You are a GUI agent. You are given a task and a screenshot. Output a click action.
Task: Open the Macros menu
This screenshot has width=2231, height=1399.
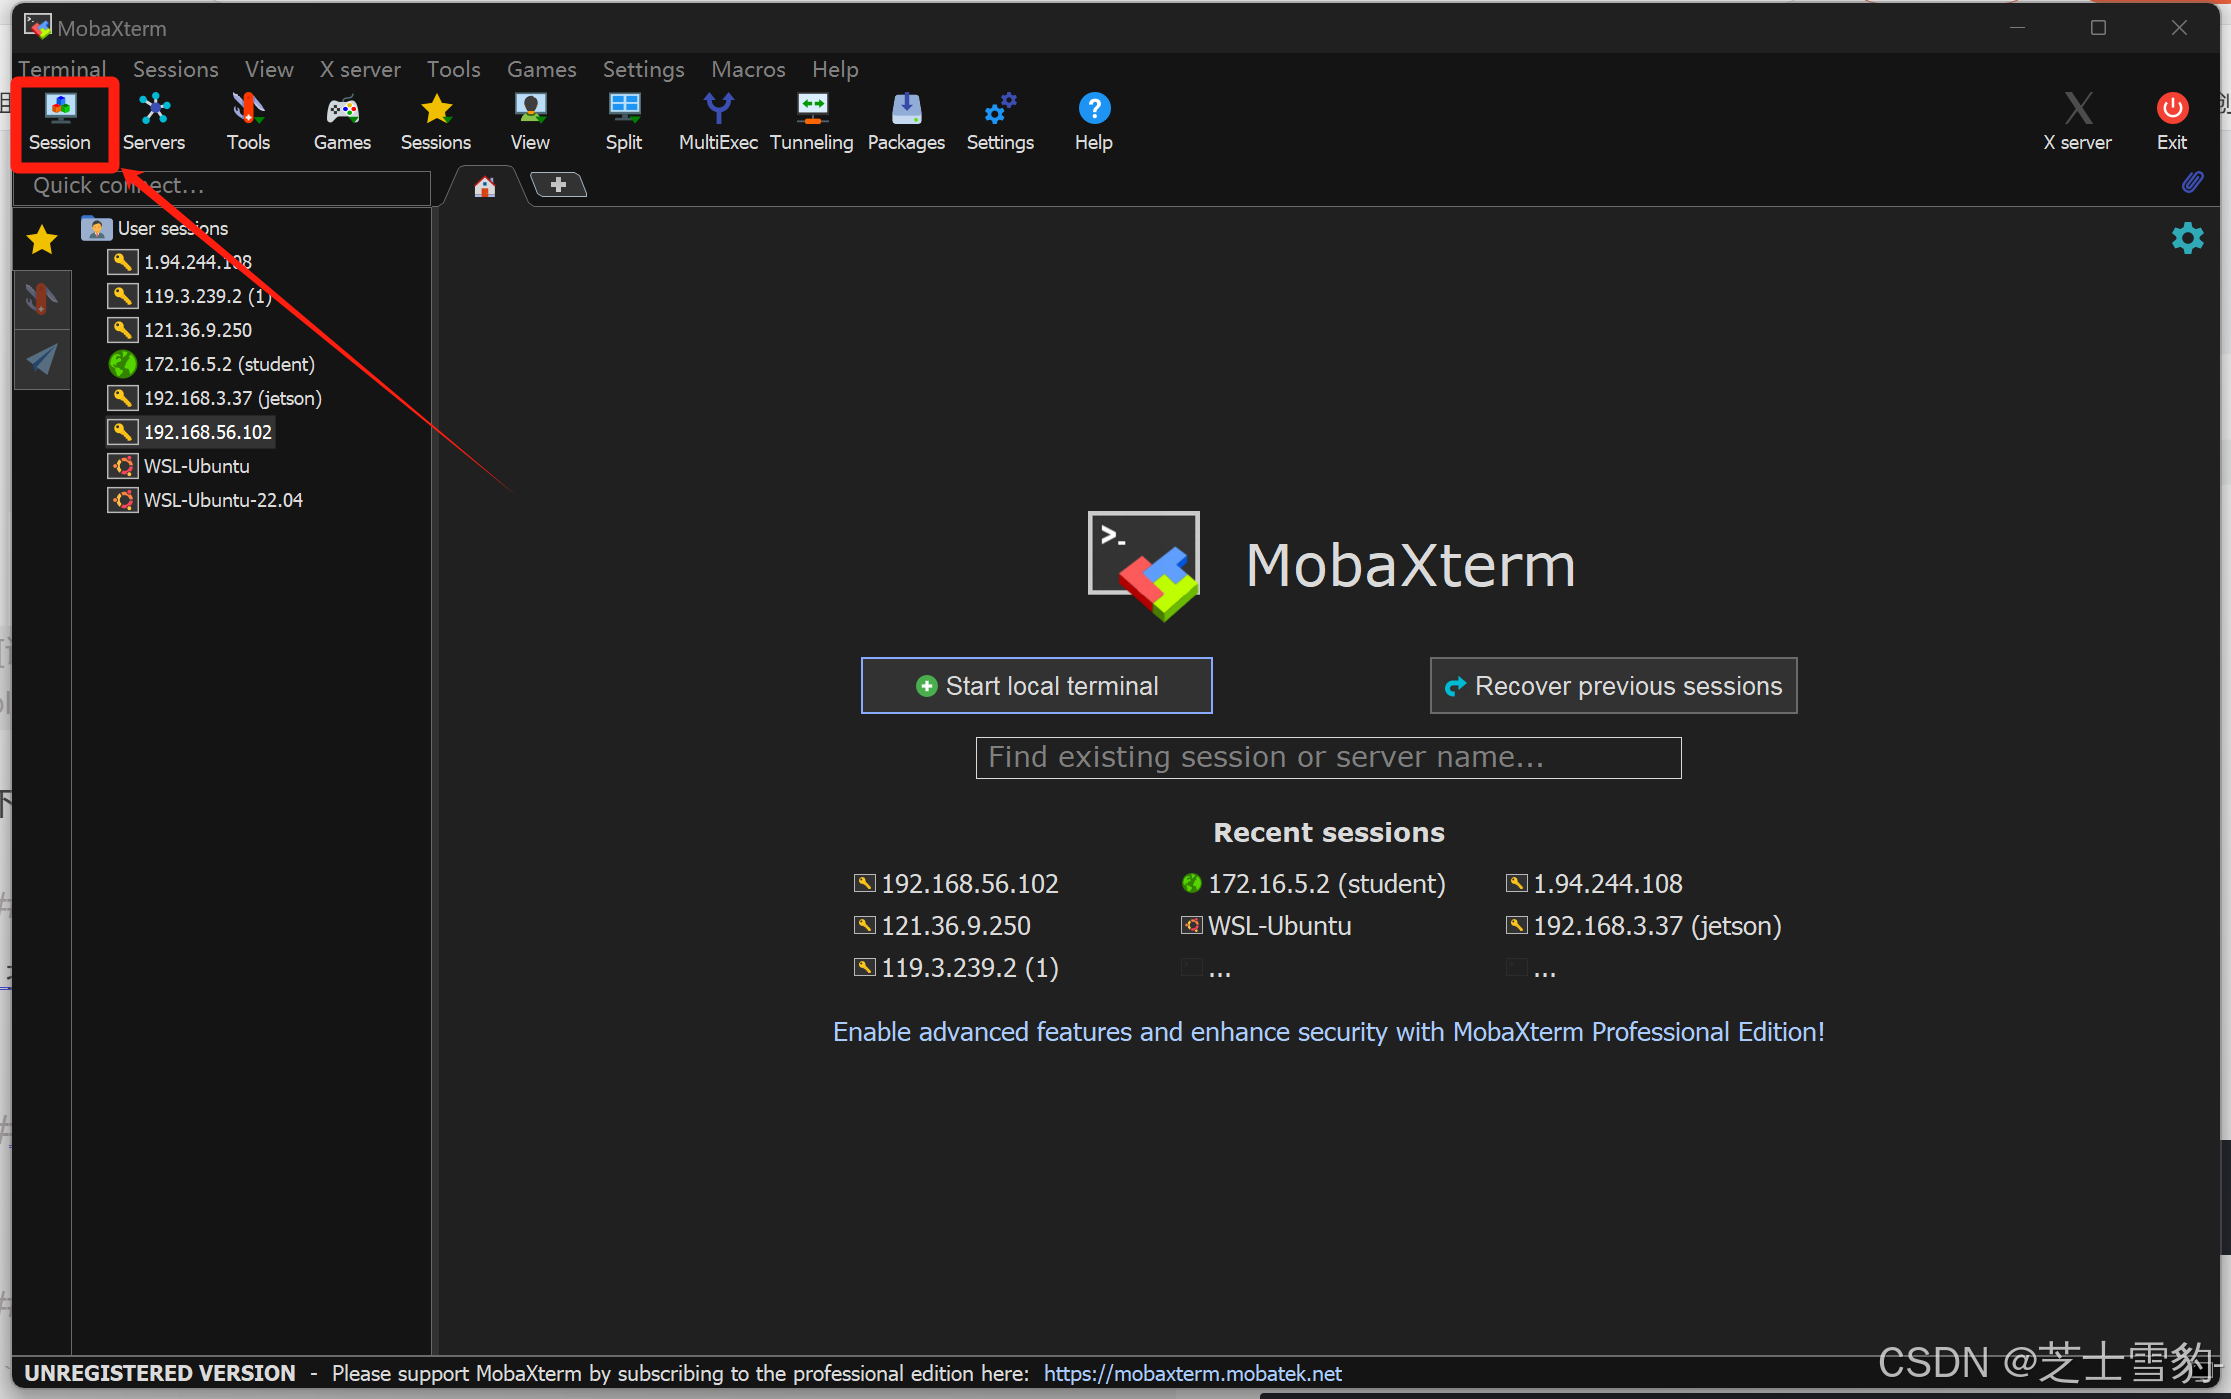(747, 69)
